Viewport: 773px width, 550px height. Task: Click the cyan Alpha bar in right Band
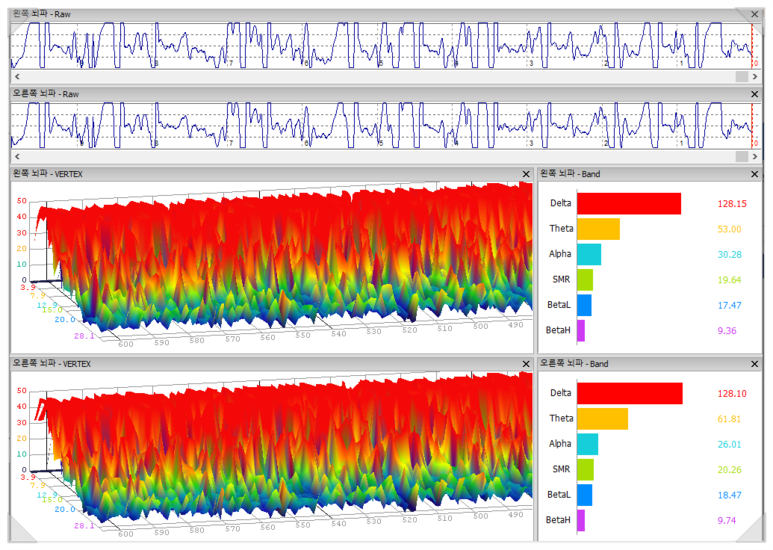pyautogui.click(x=587, y=444)
